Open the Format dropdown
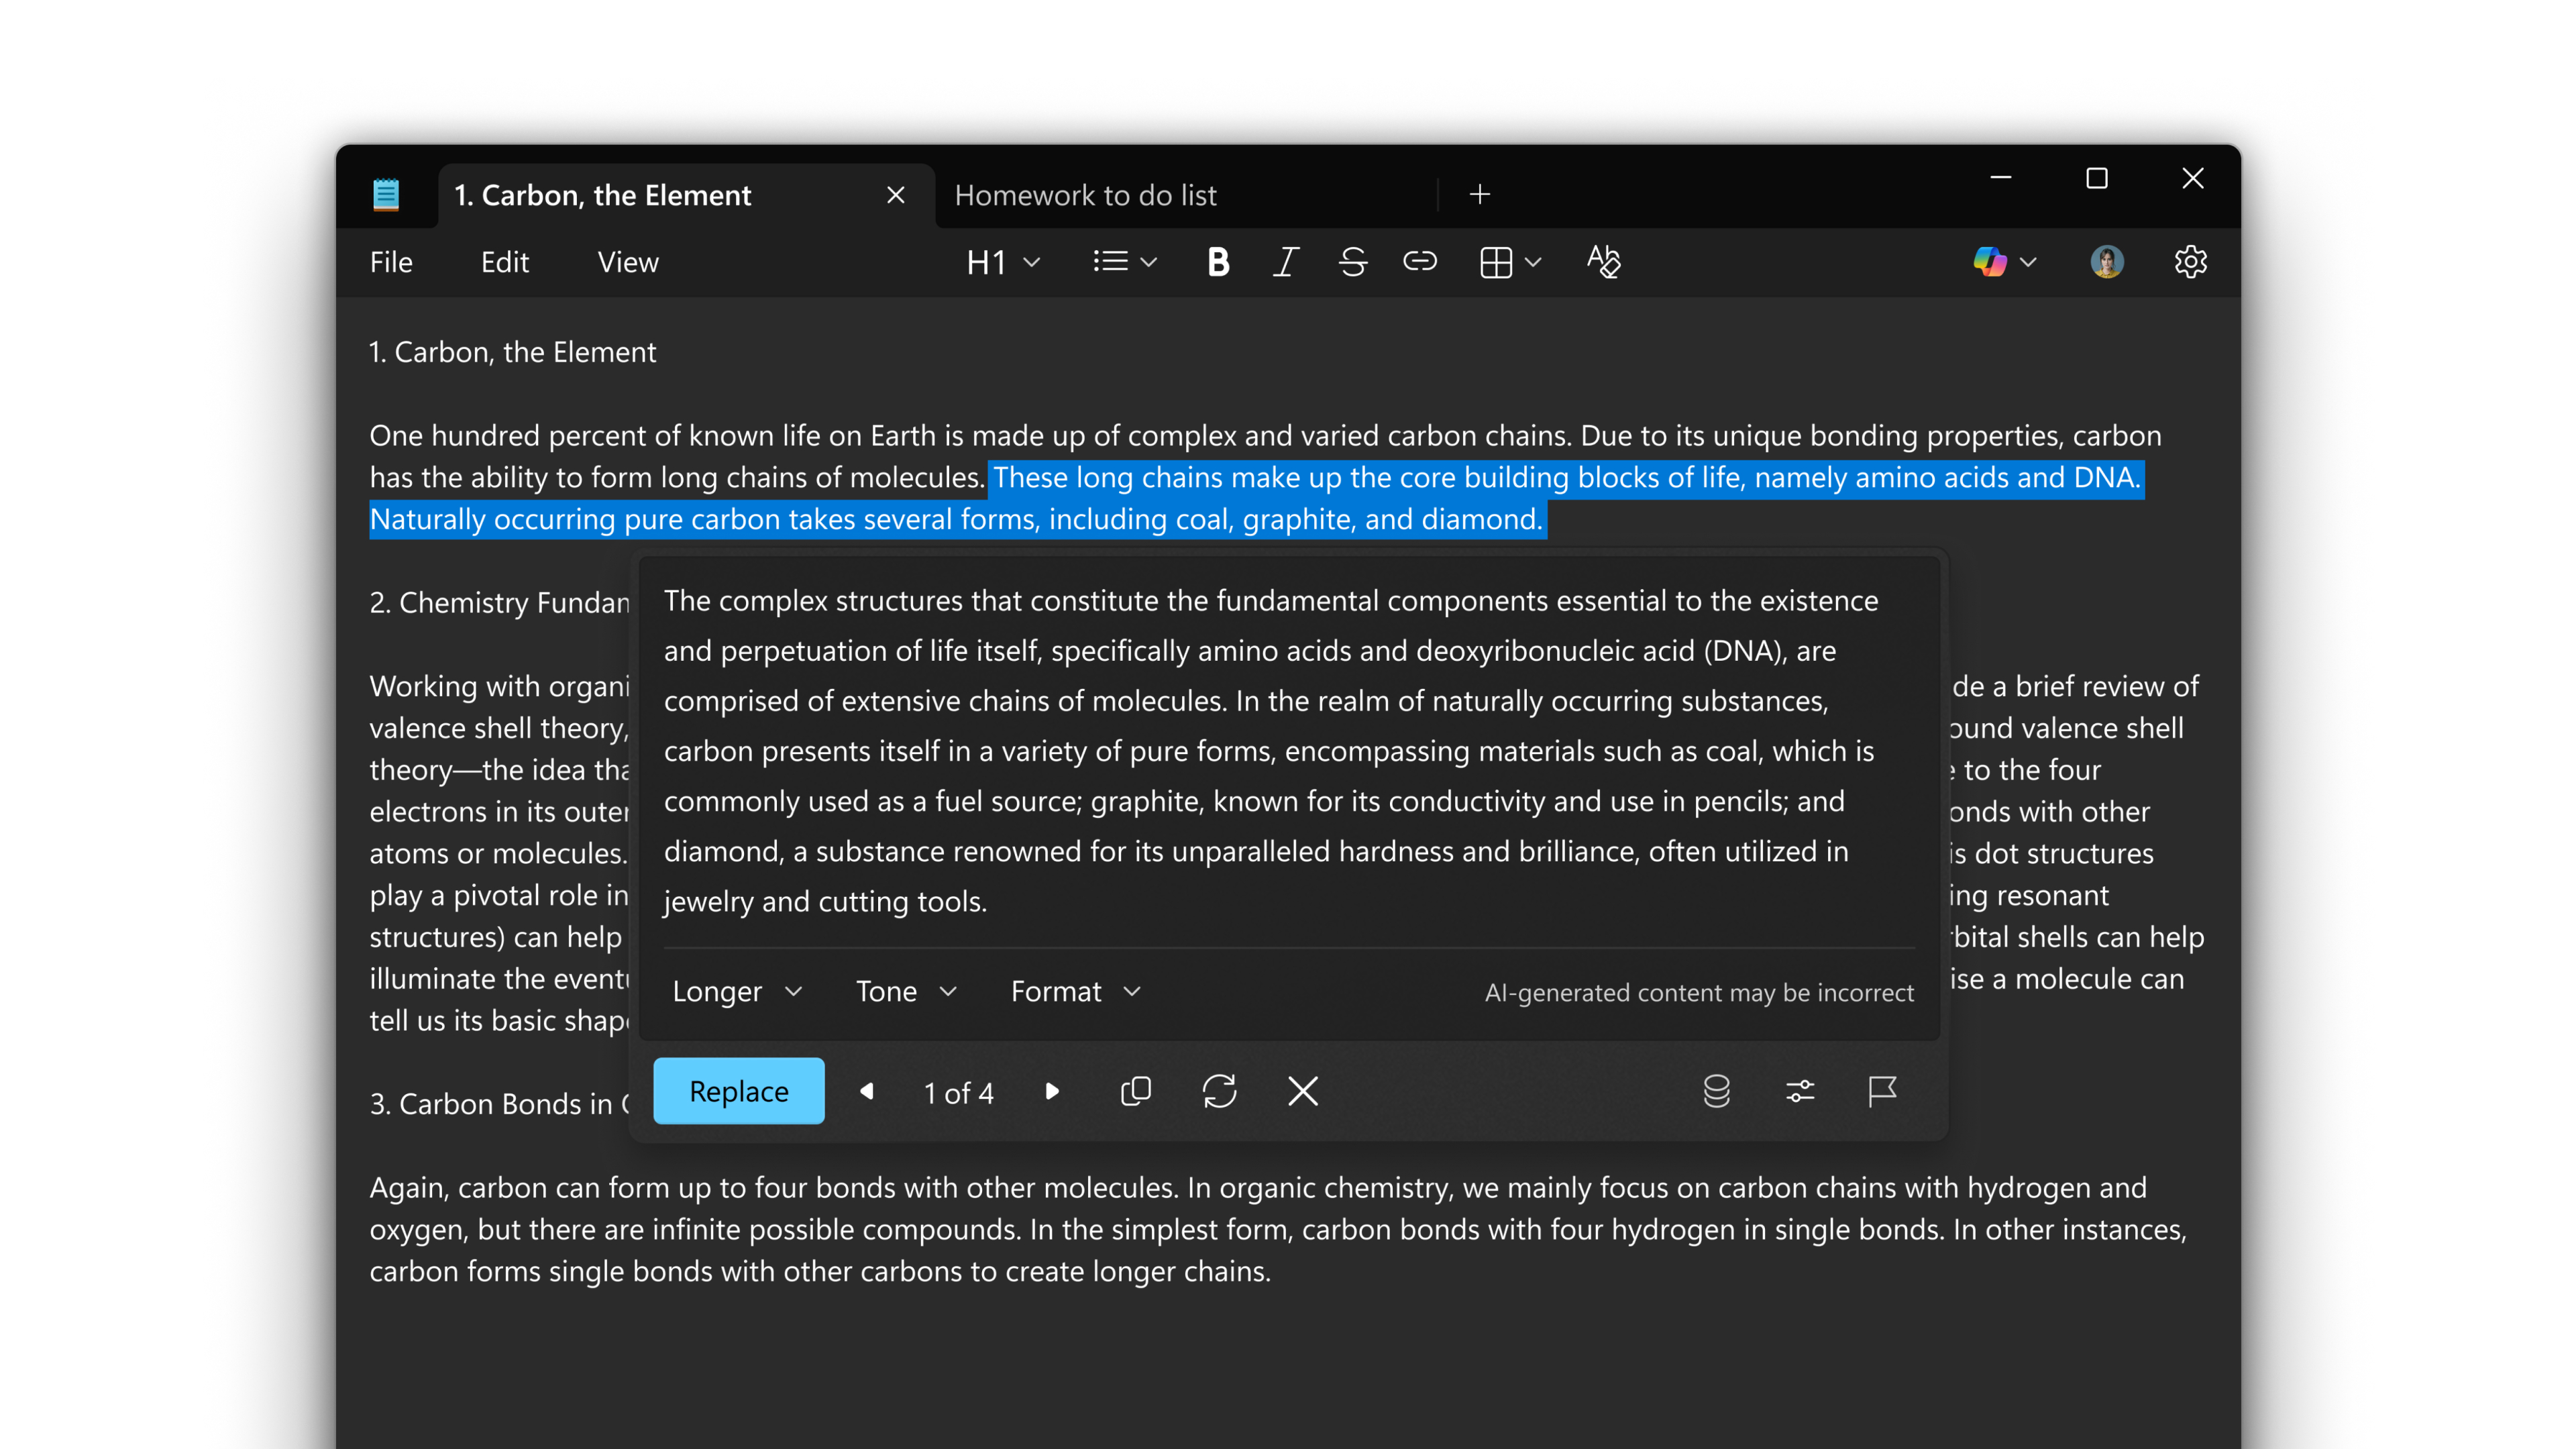 click(x=1075, y=991)
